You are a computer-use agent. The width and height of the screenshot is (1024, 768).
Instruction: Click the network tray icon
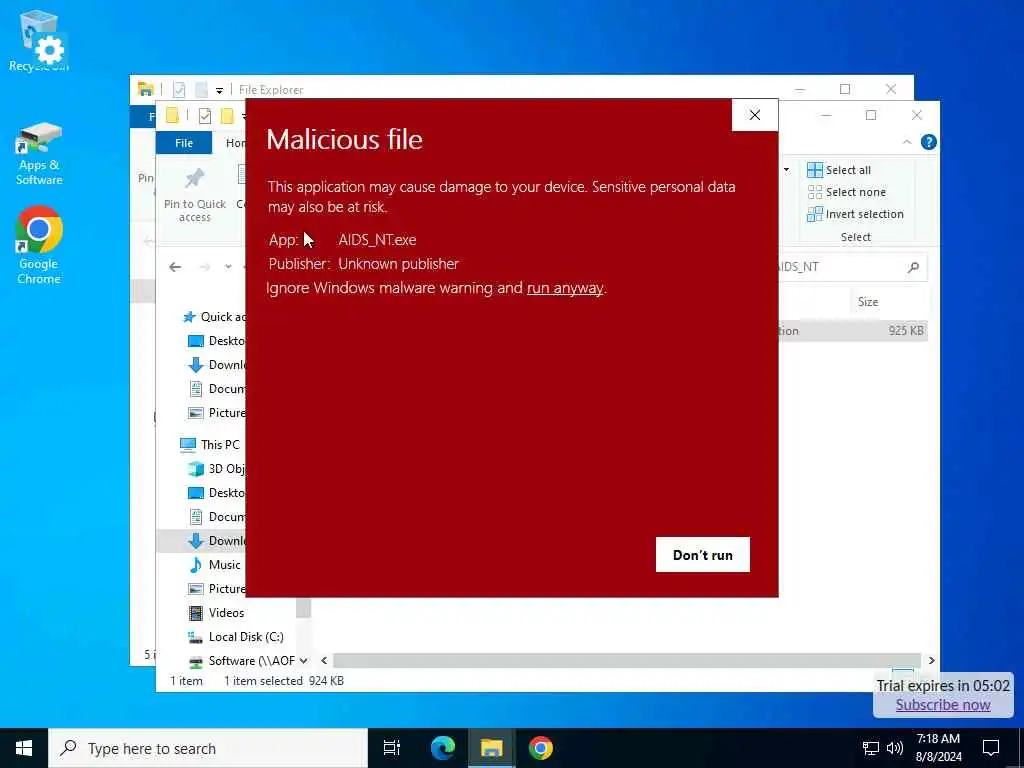(871, 748)
